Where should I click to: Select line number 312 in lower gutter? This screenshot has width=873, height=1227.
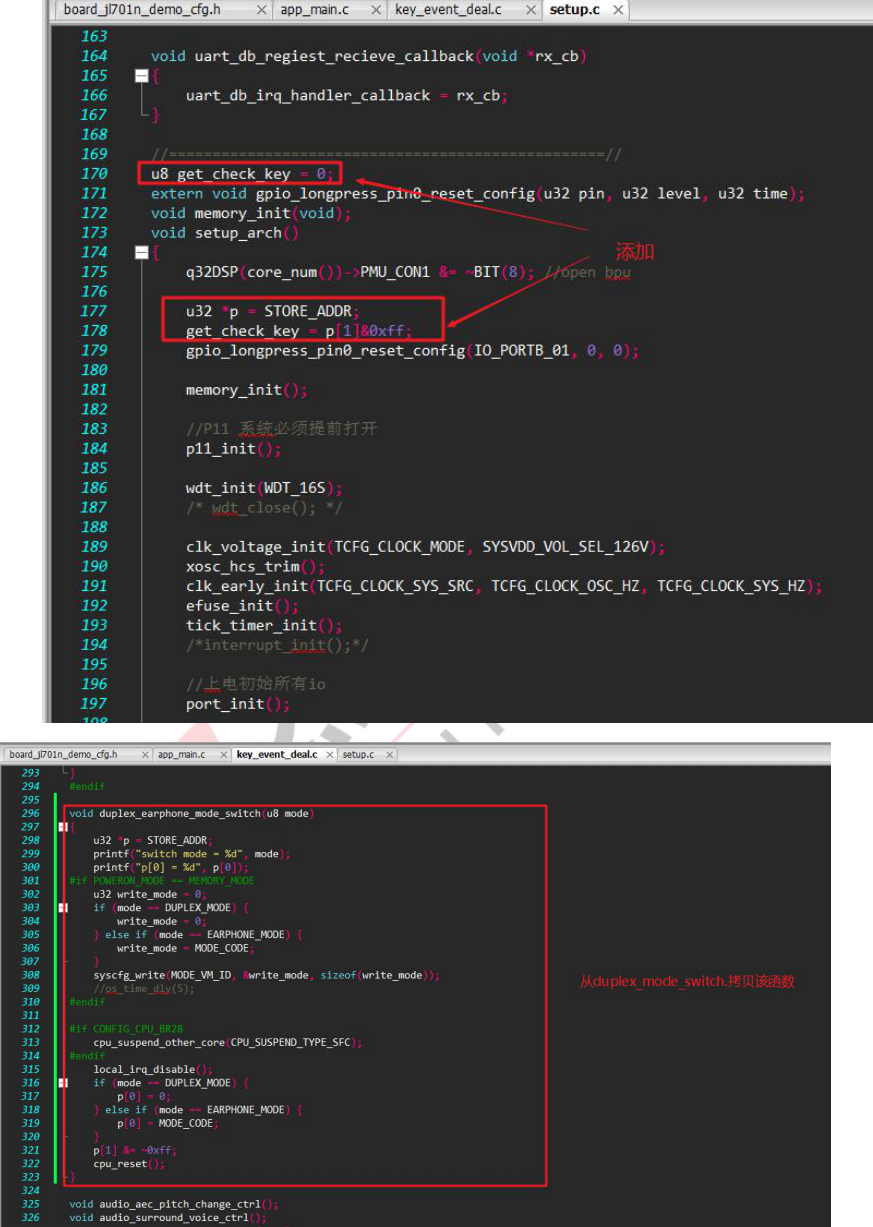click(30, 1029)
